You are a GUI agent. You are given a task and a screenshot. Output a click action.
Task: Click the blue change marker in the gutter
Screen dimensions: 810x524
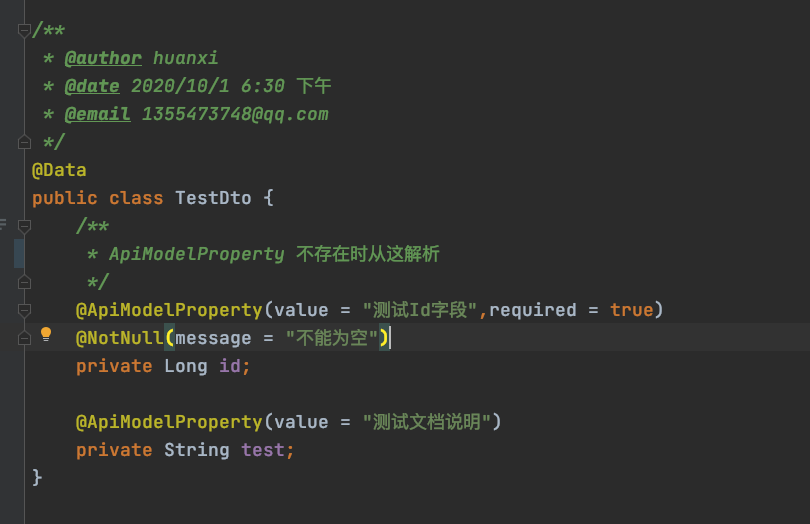(x=19, y=253)
